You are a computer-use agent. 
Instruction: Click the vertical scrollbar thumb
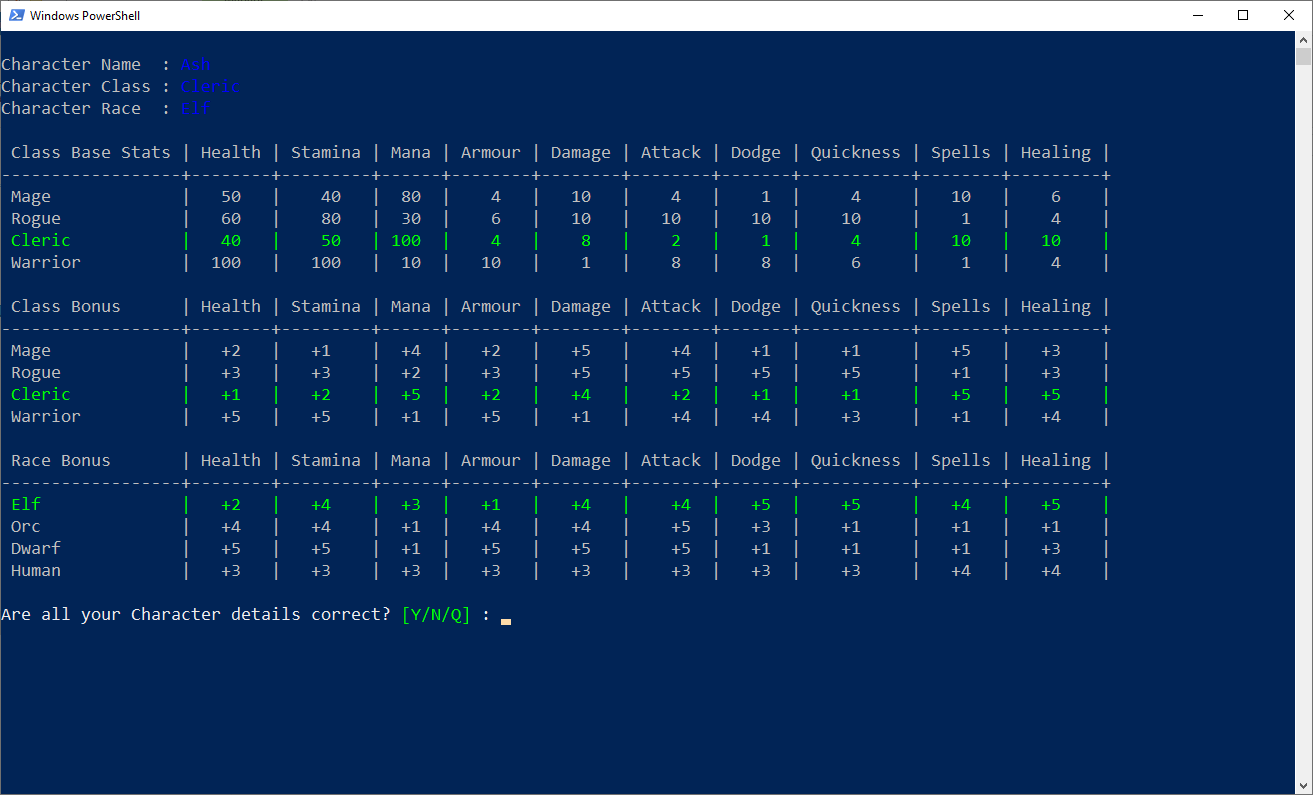(x=1303, y=56)
